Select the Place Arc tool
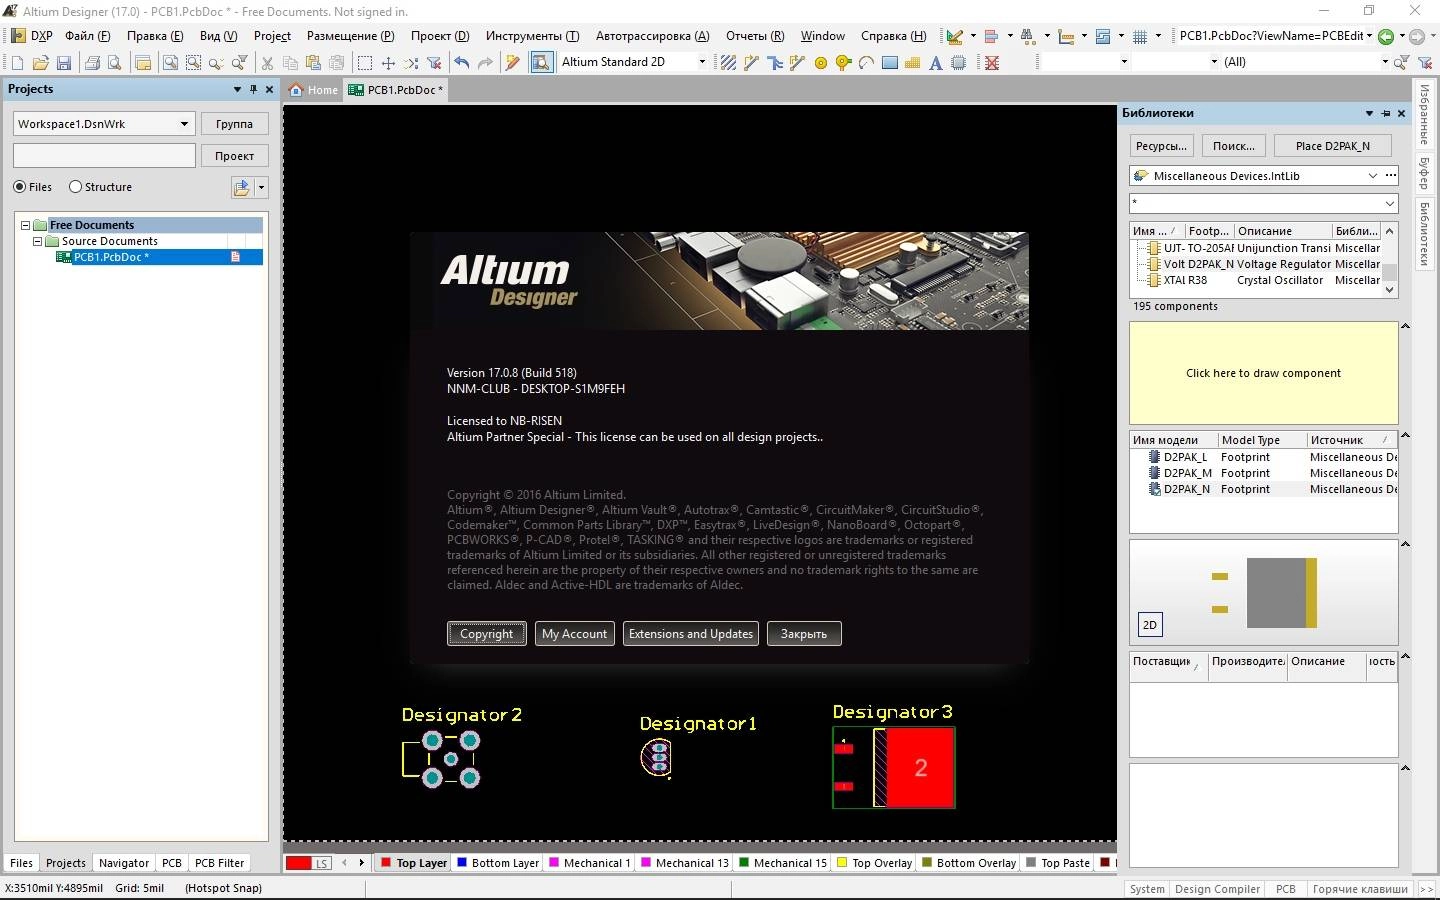 click(866, 62)
